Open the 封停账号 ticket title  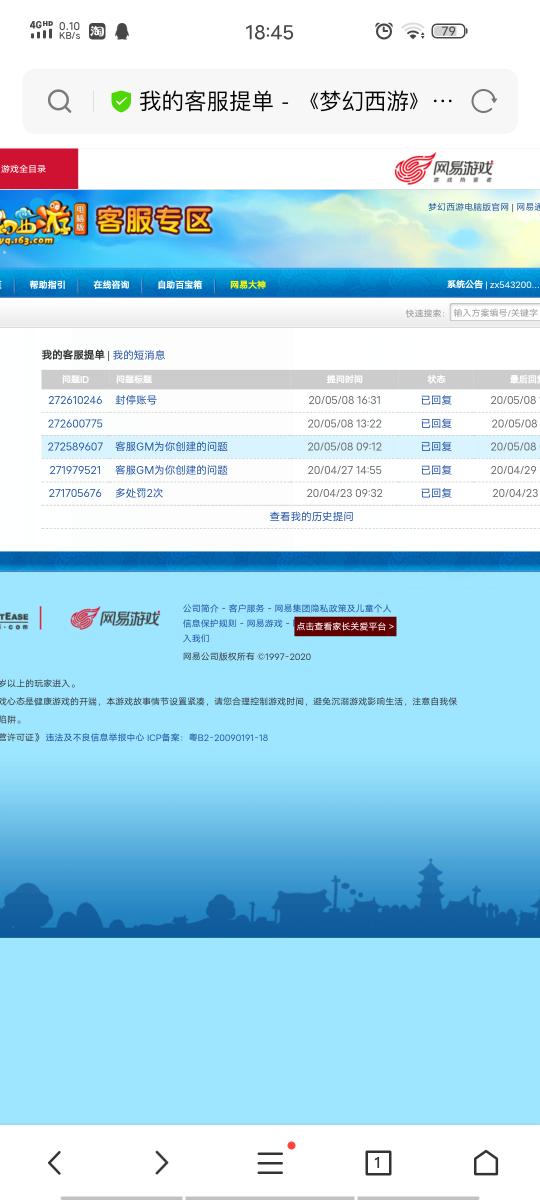pyautogui.click(x=136, y=400)
